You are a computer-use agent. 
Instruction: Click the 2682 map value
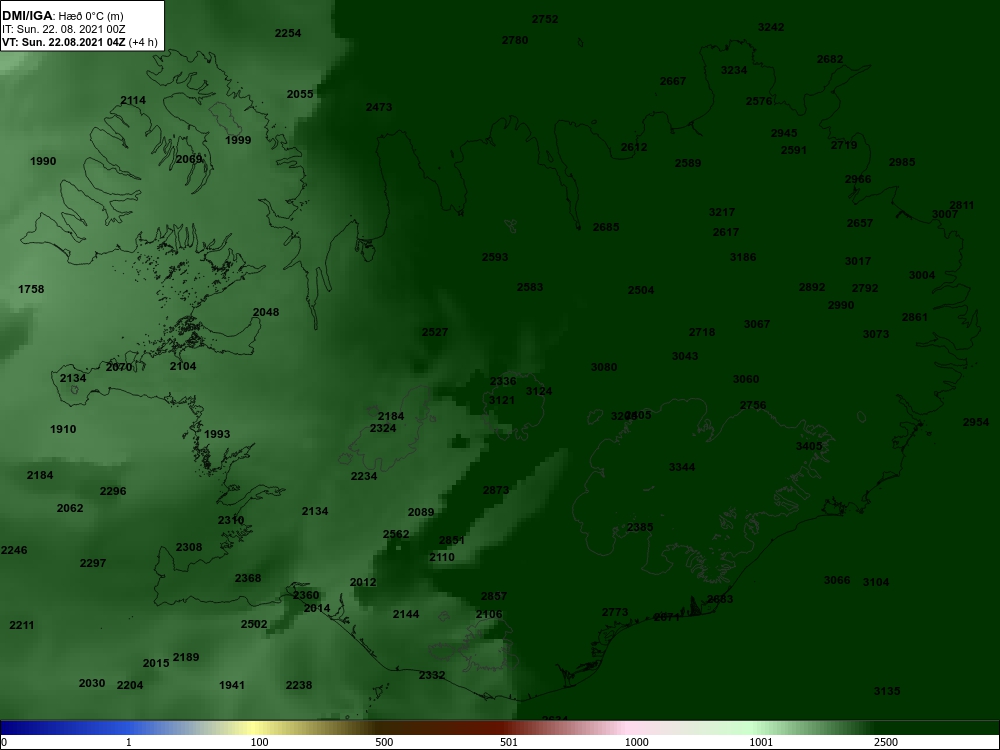tap(830, 59)
